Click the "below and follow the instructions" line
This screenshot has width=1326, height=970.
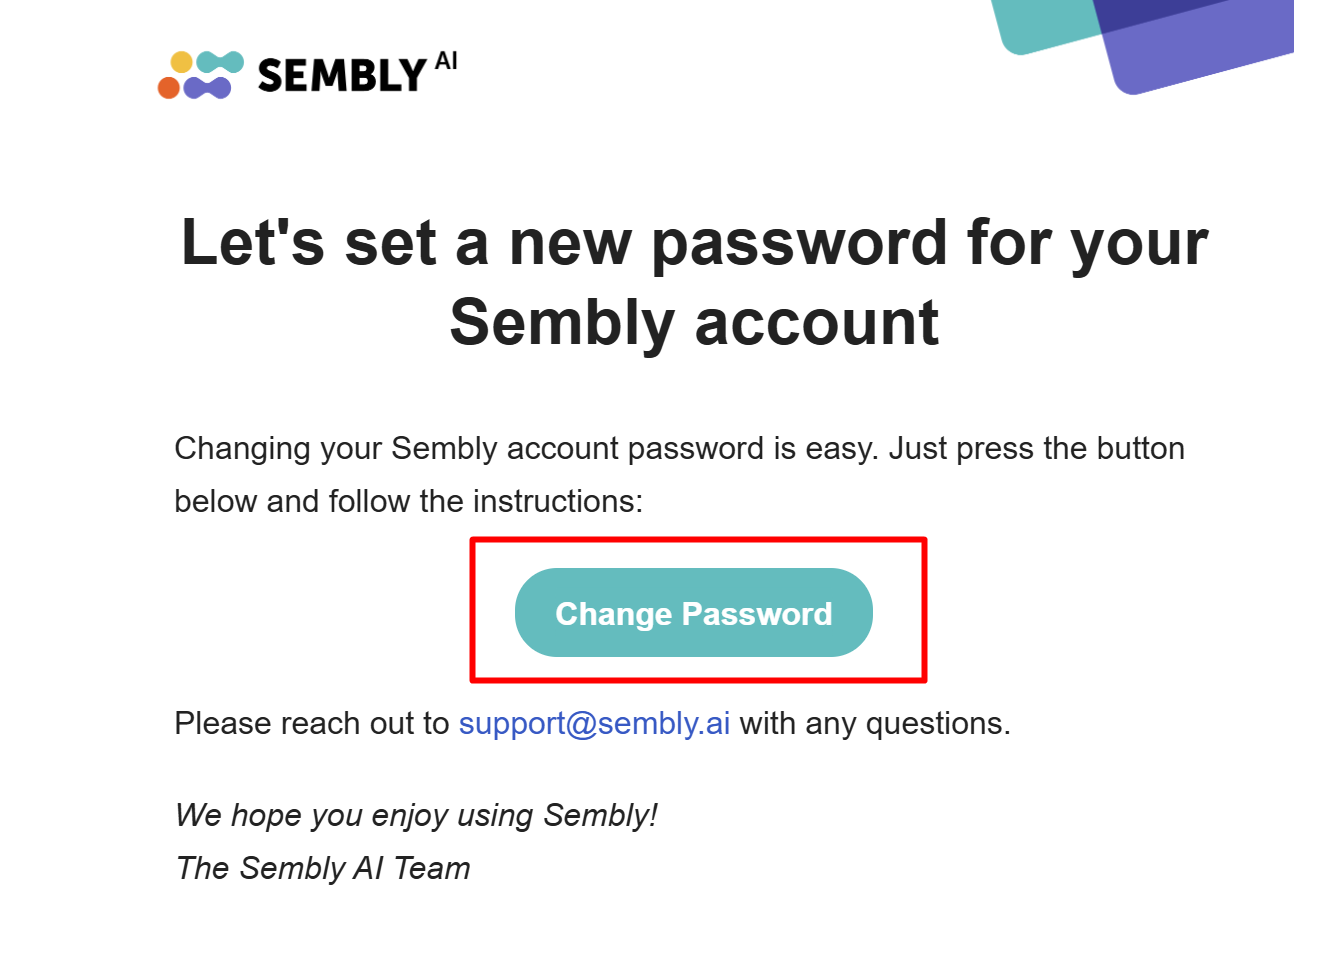(x=408, y=500)
